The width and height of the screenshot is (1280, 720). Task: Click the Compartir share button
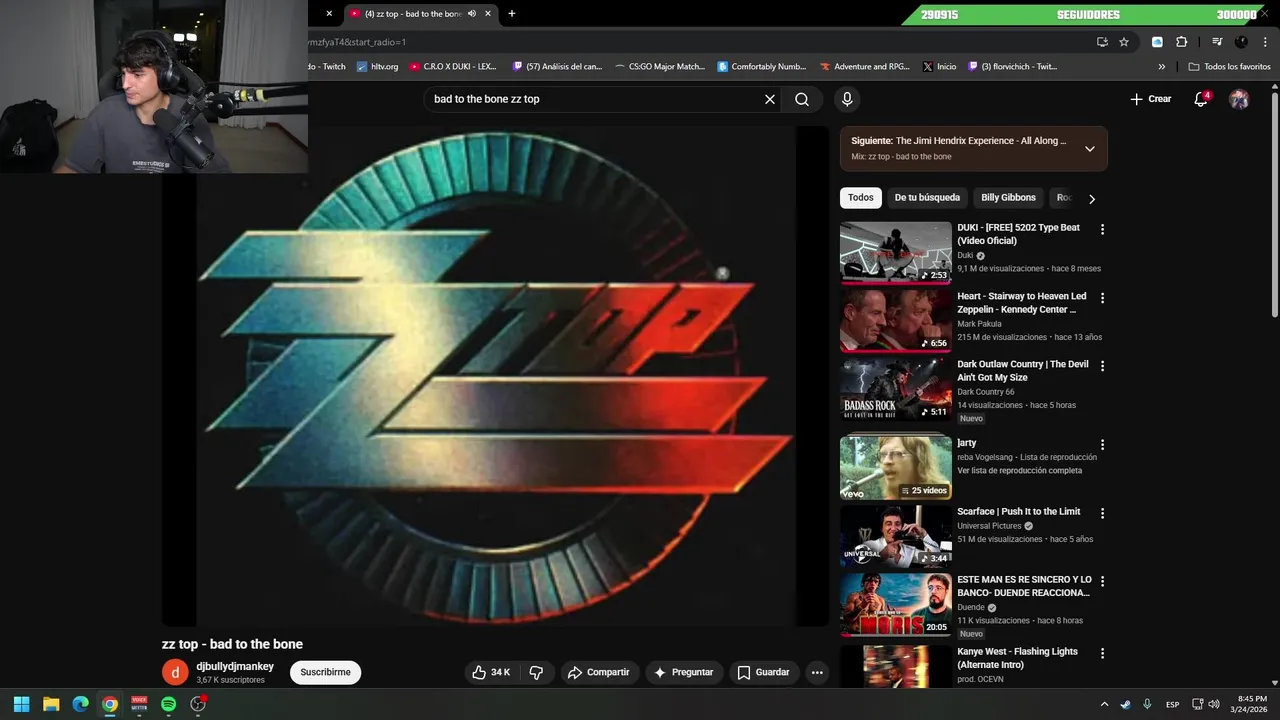pyautogui.click(x=598, y=672)
